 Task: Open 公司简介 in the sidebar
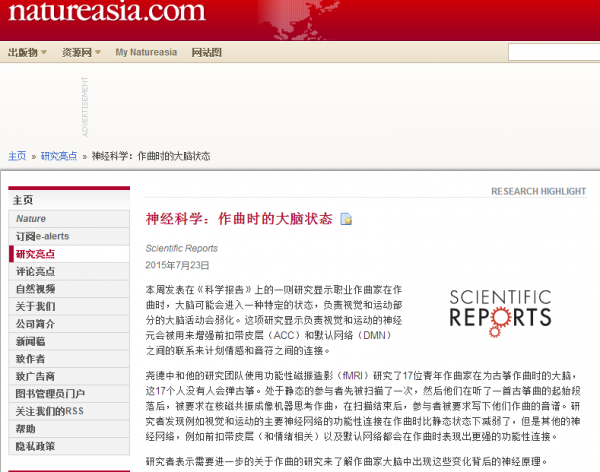(69, 324)
